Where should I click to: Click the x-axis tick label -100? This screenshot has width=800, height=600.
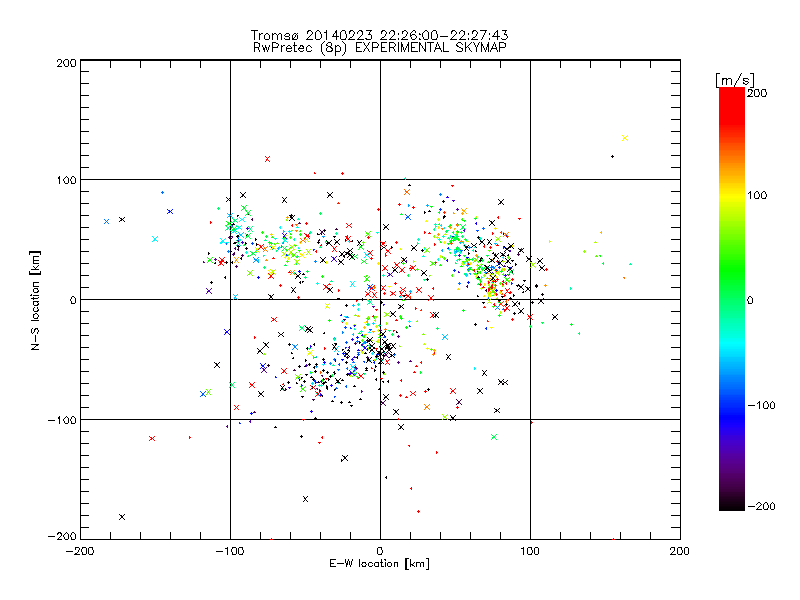click(230, 551)
